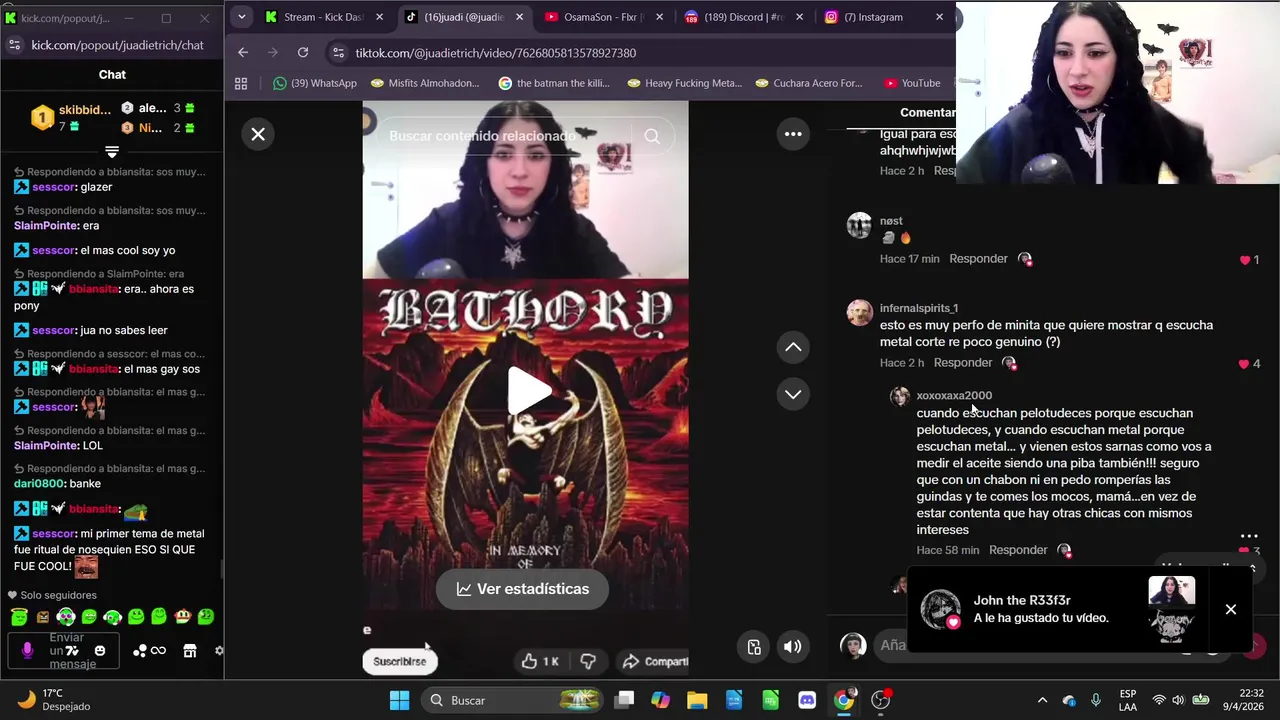
Task: Click the Ver estadísticas button
Action: [x=522, y=589]
